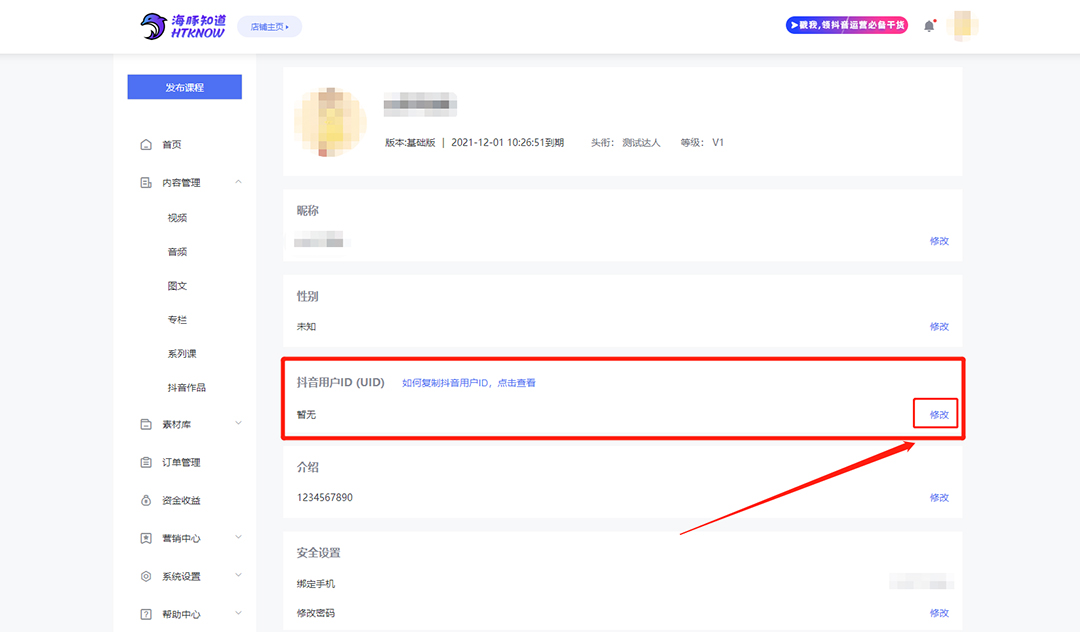Click the material library folder icon
This screenshot has height=632, width=1080.
[x=146, y=424]
